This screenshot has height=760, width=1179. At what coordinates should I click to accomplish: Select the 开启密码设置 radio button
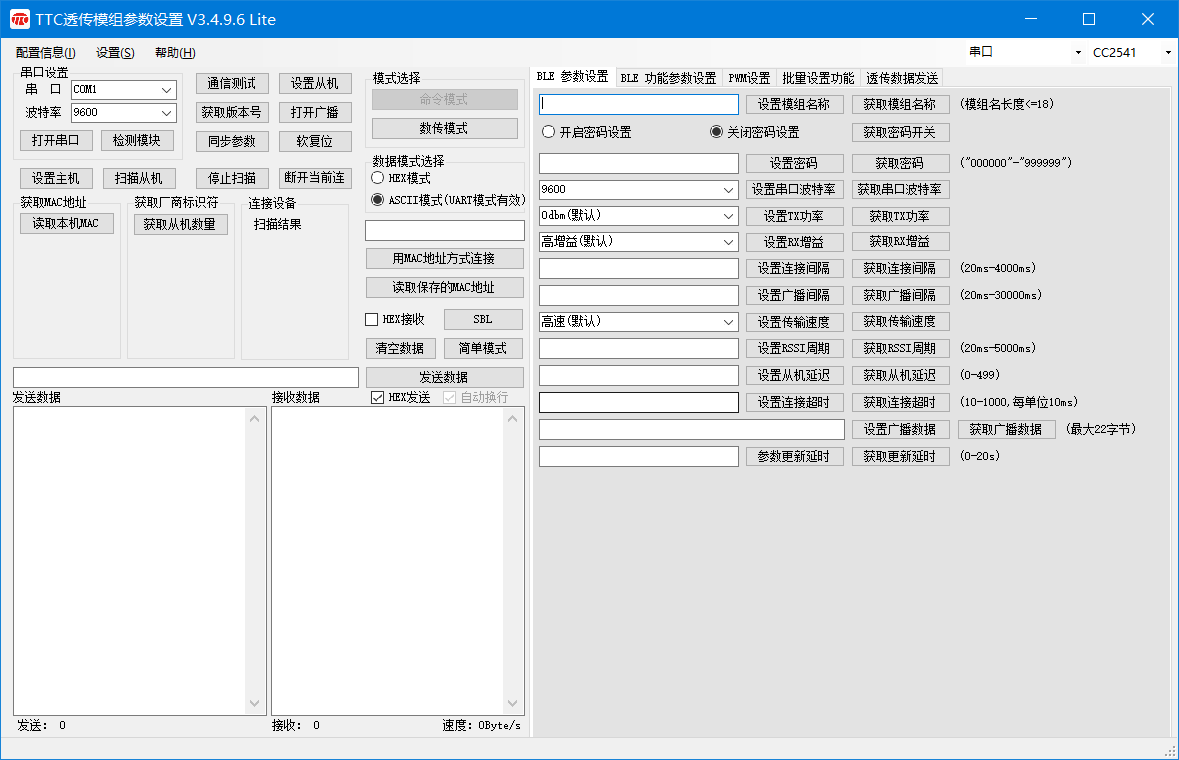(548, 131)
